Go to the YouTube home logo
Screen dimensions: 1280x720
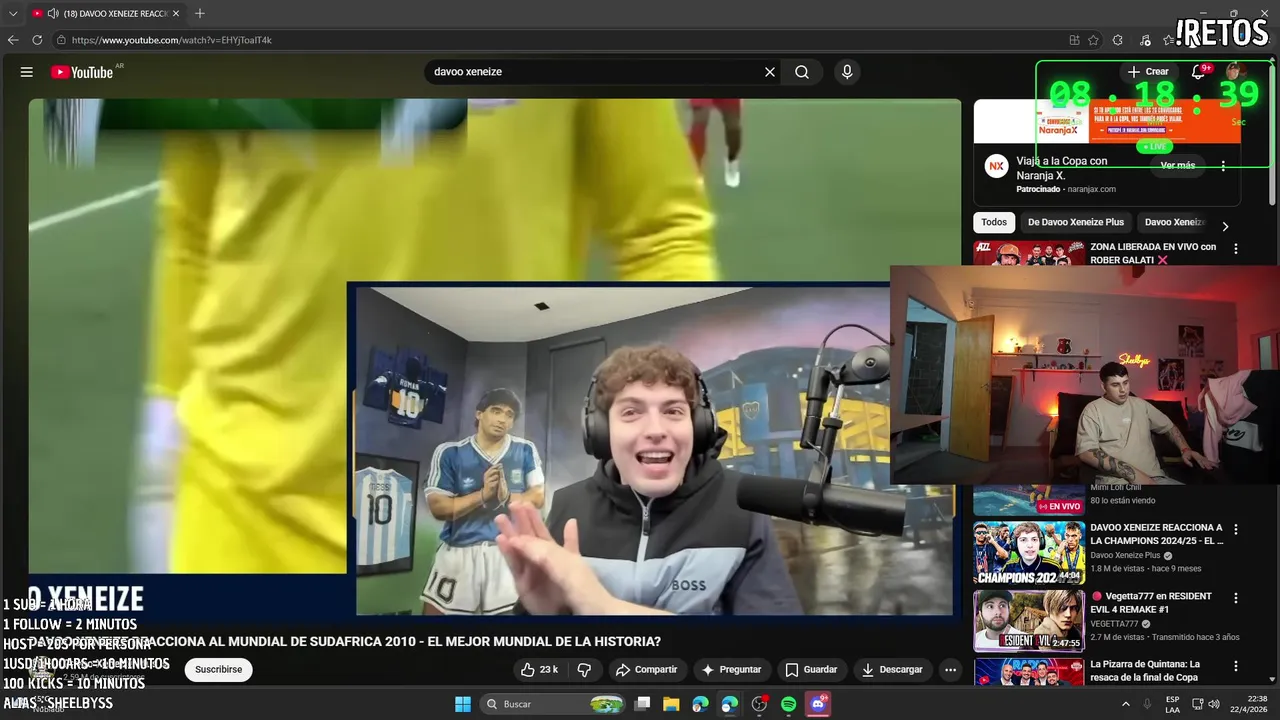82,72
